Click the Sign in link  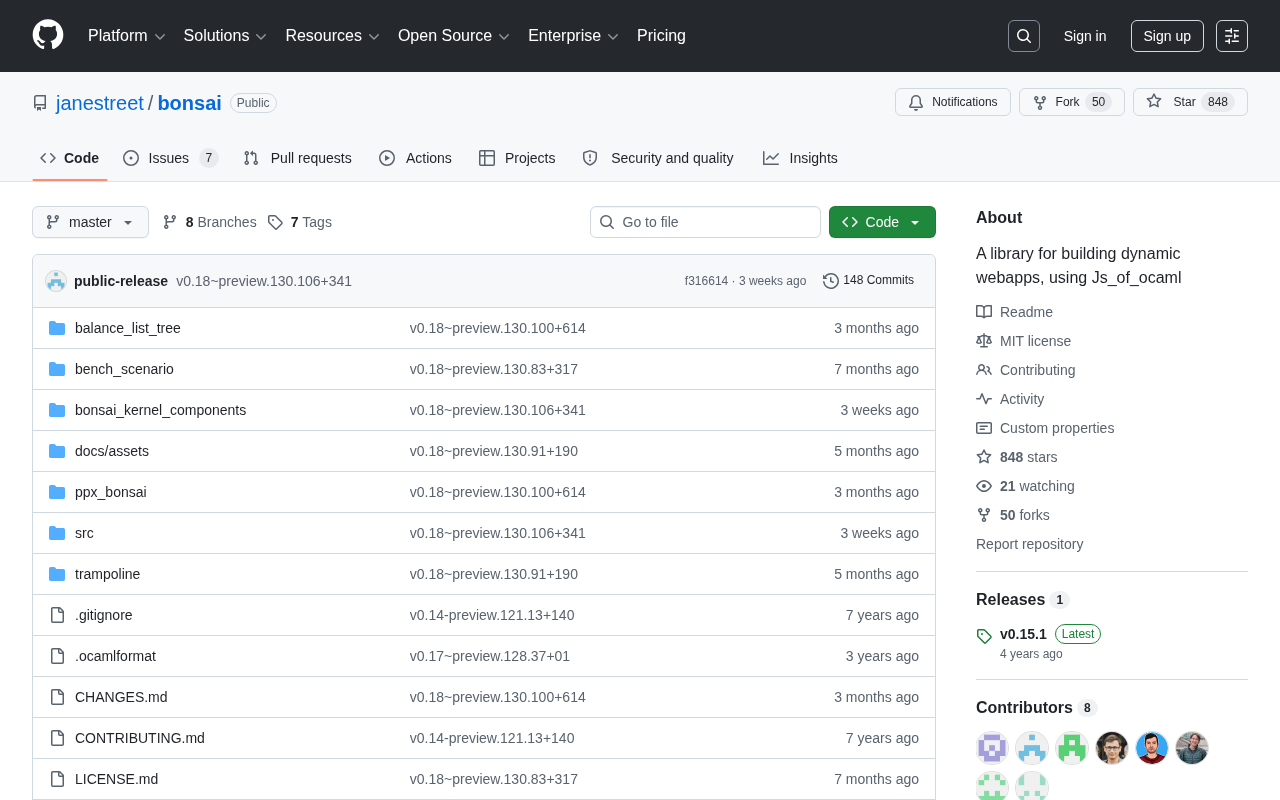coord(1085,36)
